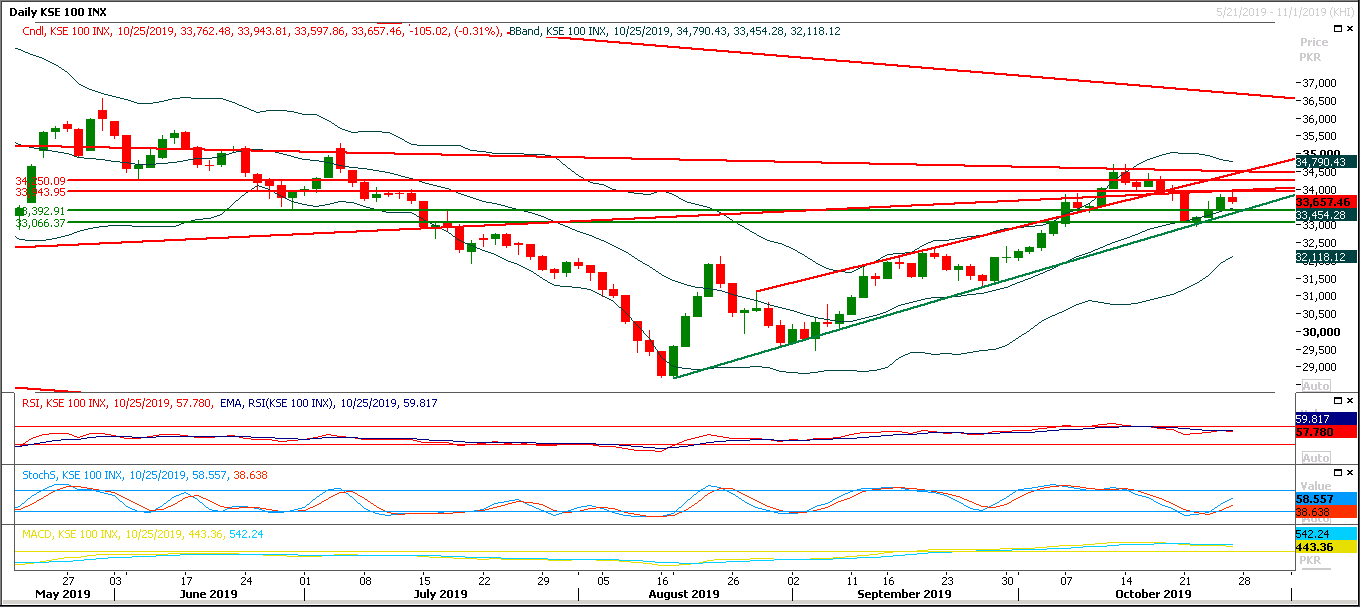
Task: Maximize the StochS indicator pane
Action: coord(1337,471)
